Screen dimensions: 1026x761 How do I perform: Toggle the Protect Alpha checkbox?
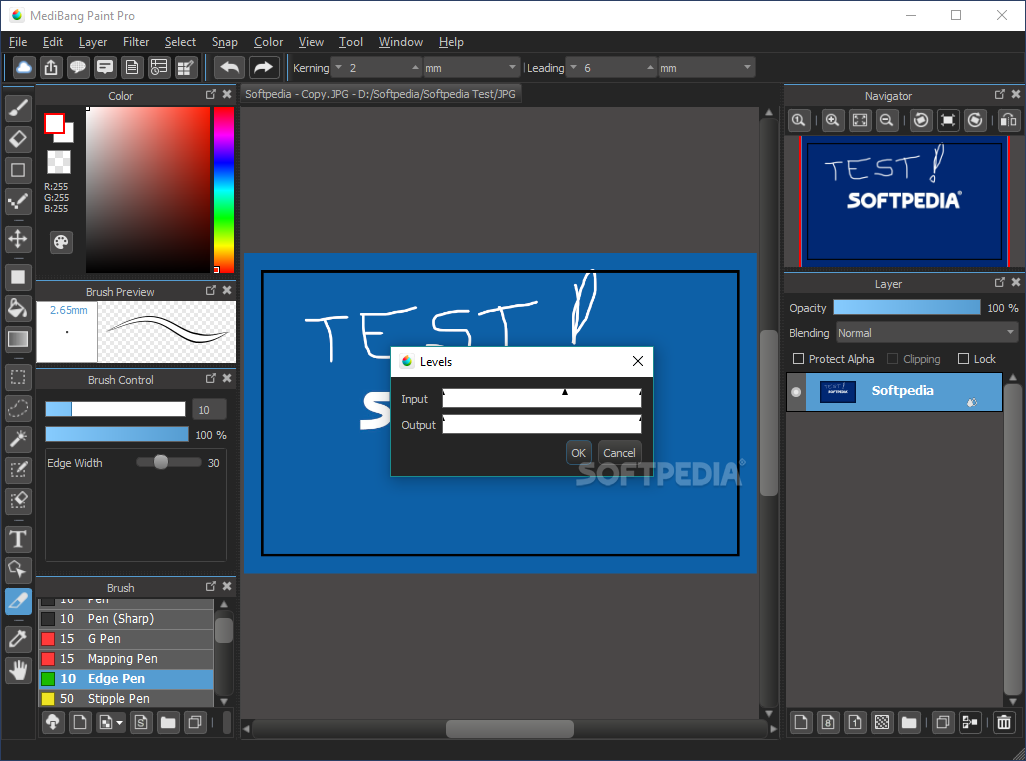pyautogui.click(x=798, y=359)
